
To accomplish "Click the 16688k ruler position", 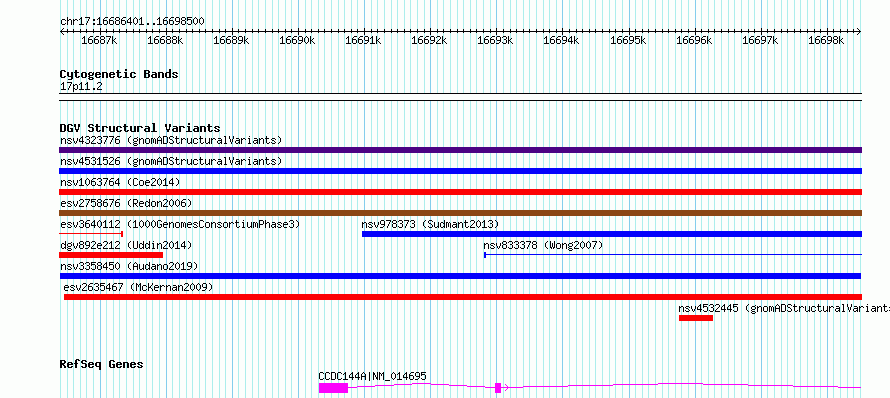I will pos(165,40).
